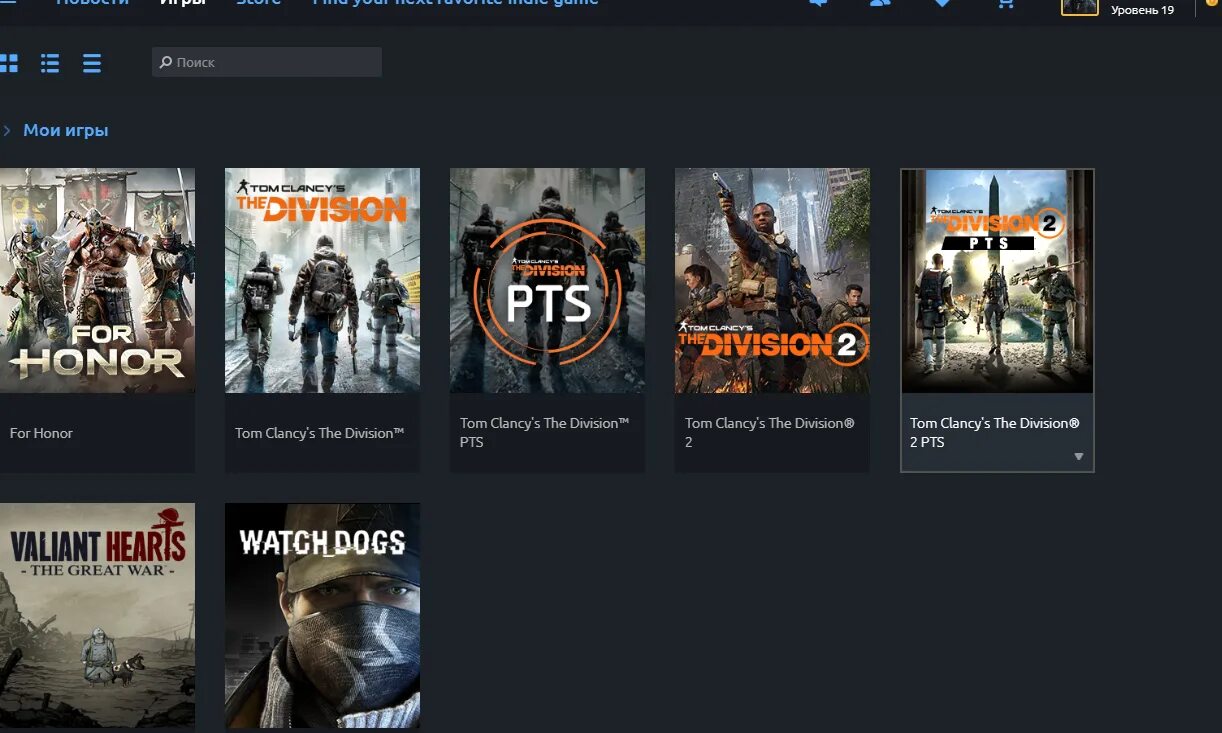The image size is (1222, 733).
Task: Click the Tom Clancy's The Division® 2 title
Action: click(x=770, y=433)
